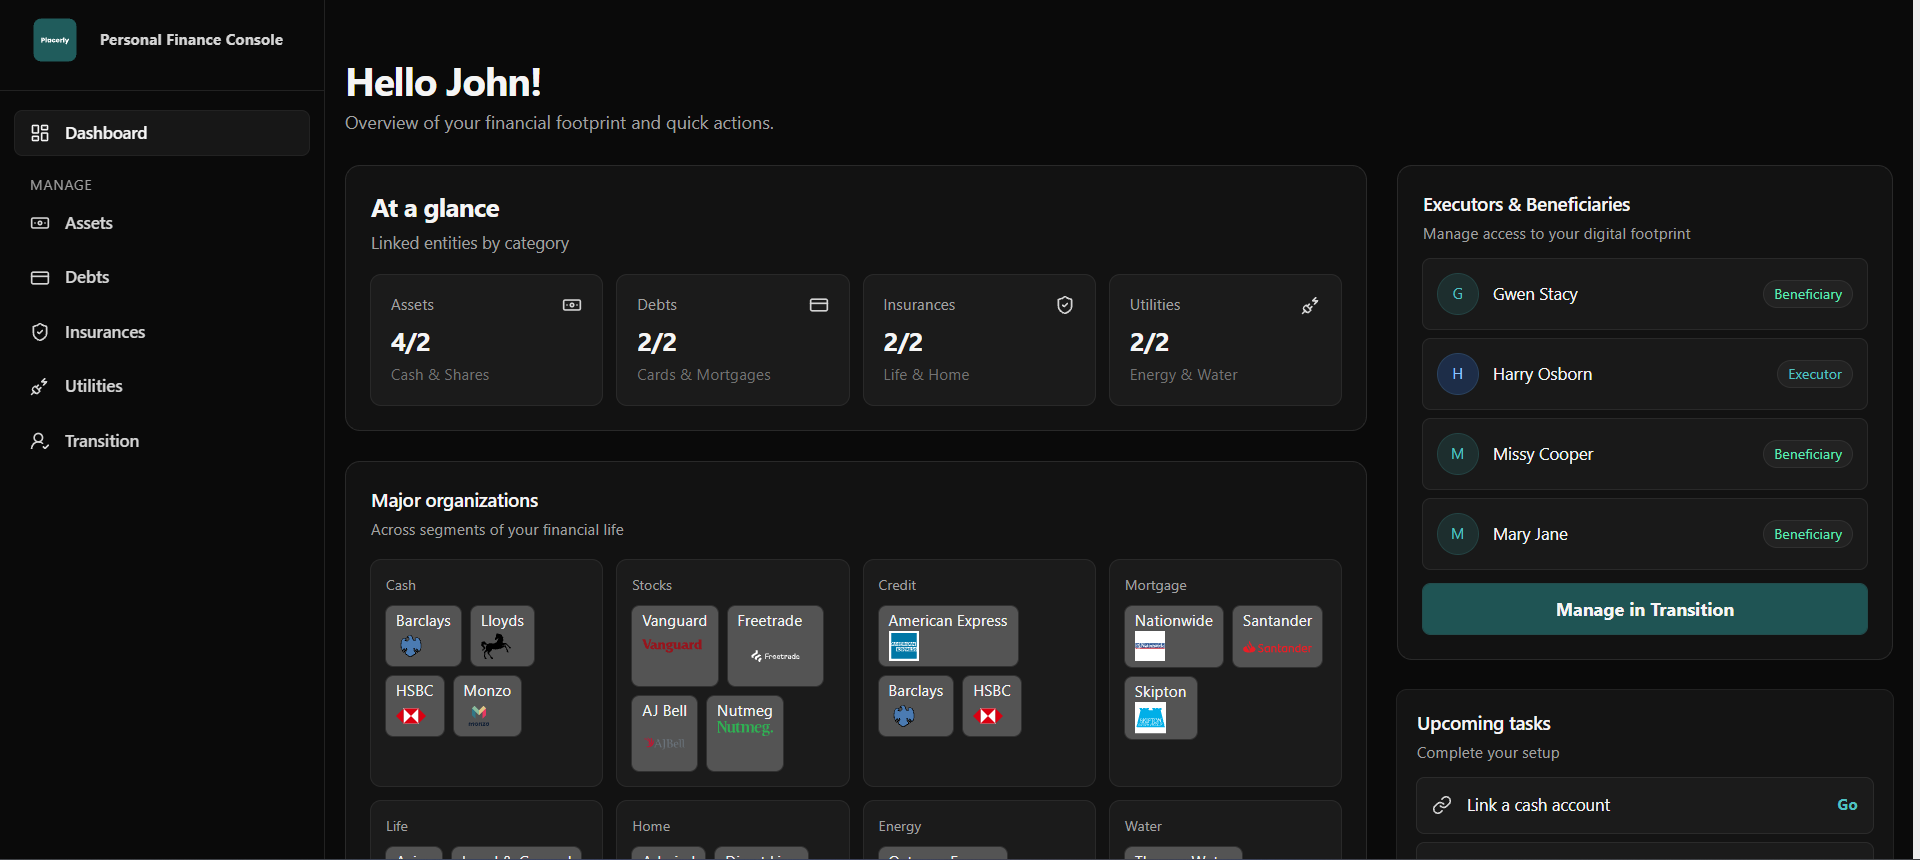Click the Hello John! heading
The height and width of the screenshot is (860, 1920).
[x=443, y=82]
